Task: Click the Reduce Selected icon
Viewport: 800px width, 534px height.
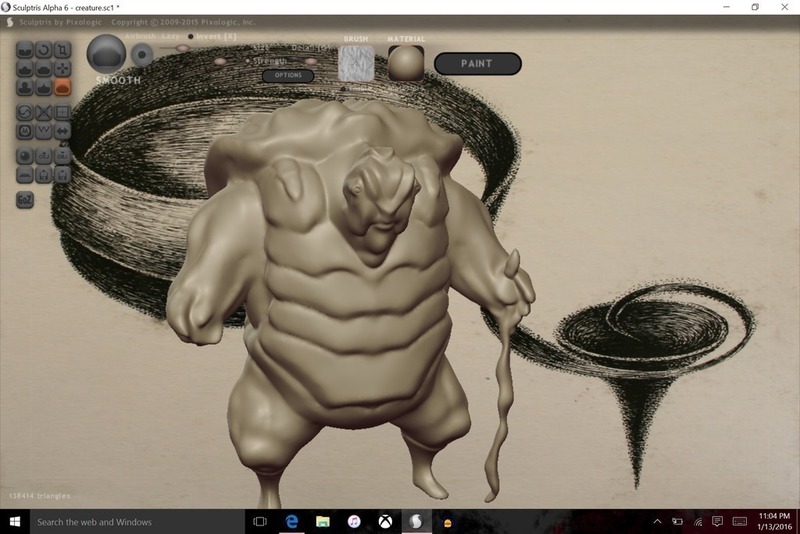Action: click(44, 112)
